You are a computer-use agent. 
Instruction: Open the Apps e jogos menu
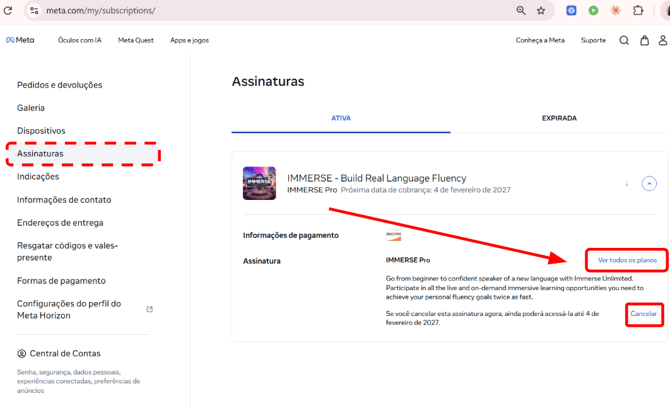coord(189,40)
